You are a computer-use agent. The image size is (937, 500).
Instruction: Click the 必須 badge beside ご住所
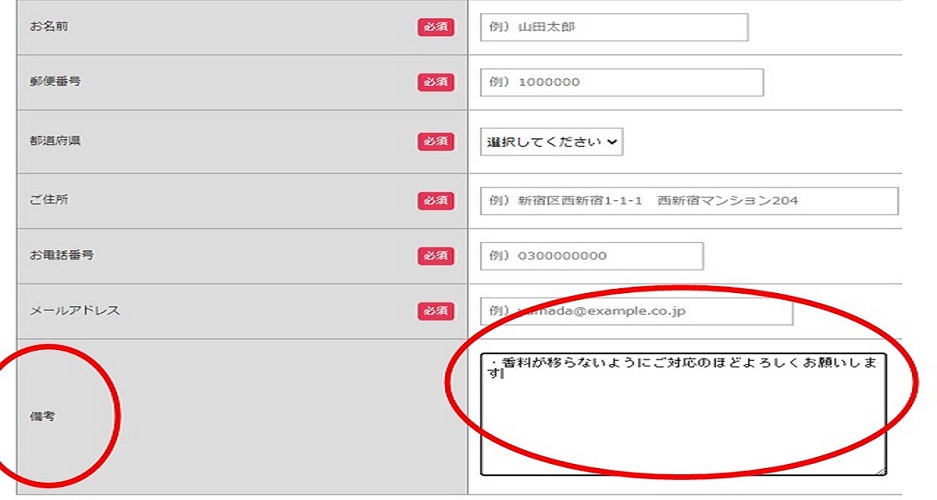436,201
